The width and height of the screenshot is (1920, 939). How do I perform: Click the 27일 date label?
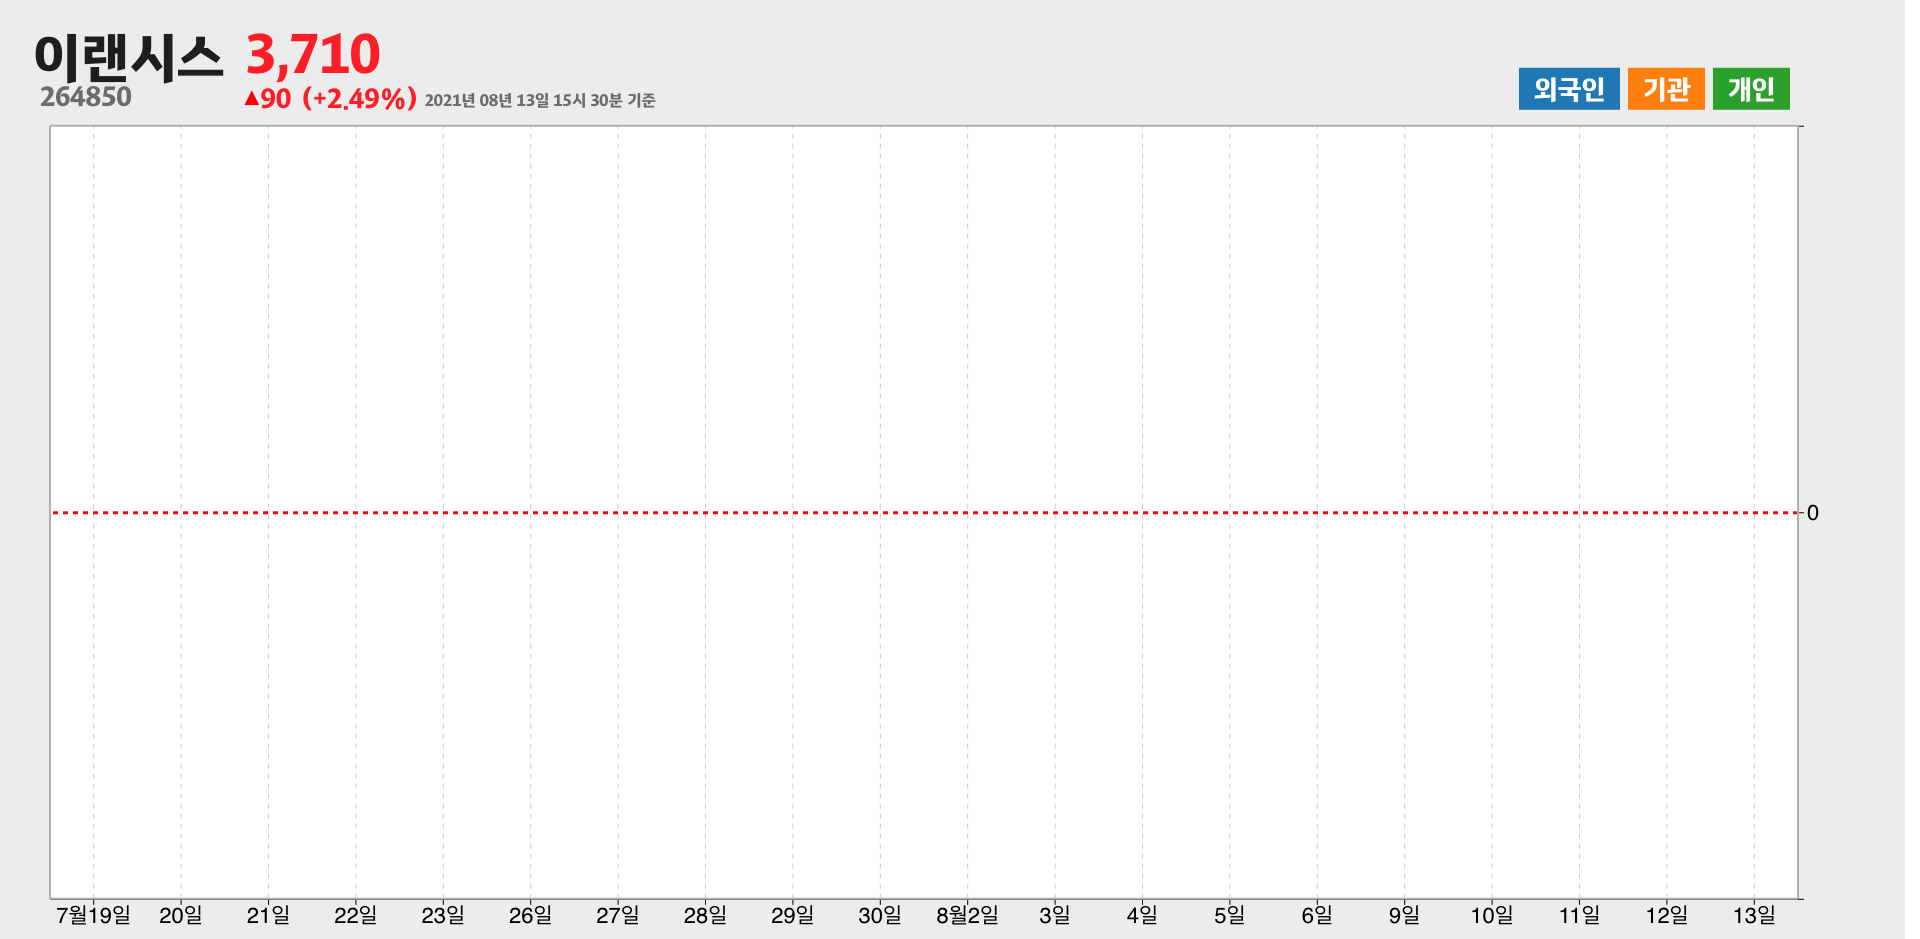pyautogui.click(x=618, y=915)
